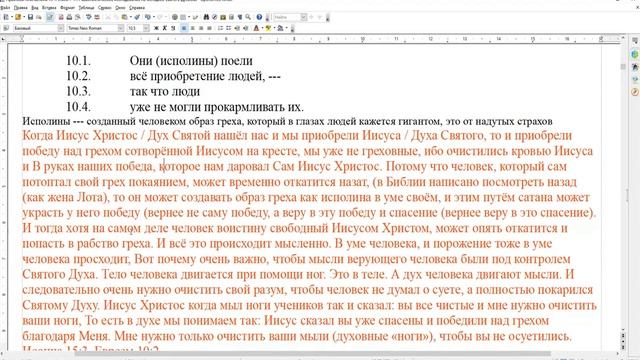Toggle Edit File mode button
Screen dimensions: 640x360
pos(50,17)
